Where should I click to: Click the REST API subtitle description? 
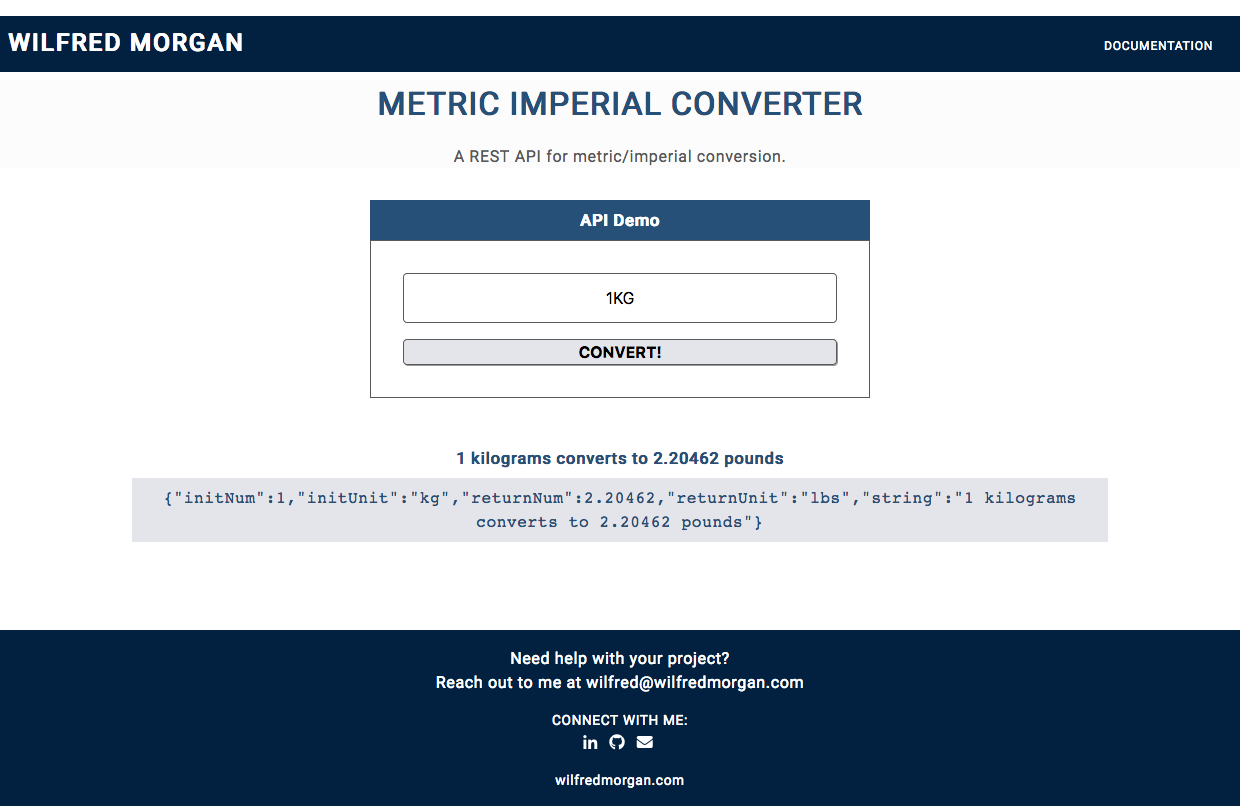pyautogui.click(x=620, y=156)
